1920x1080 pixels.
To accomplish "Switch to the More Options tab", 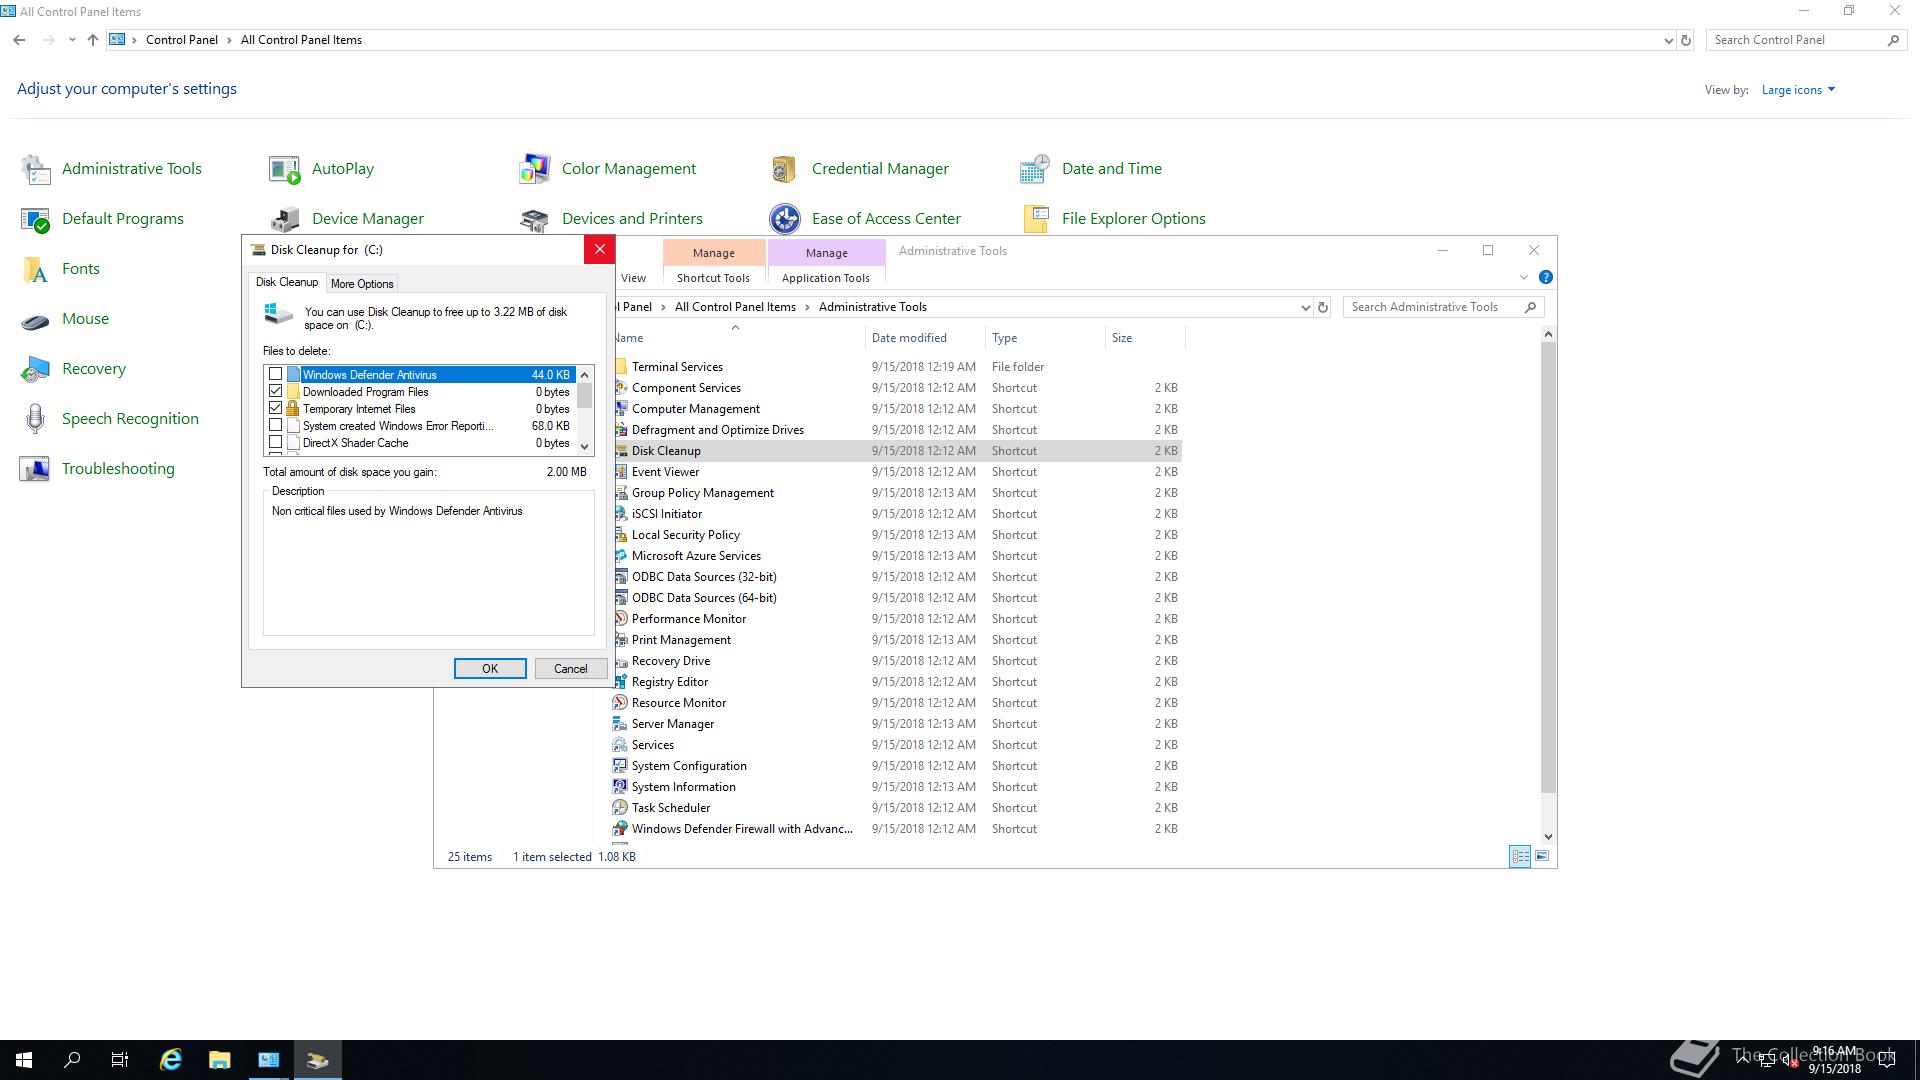I will point(362,284).
